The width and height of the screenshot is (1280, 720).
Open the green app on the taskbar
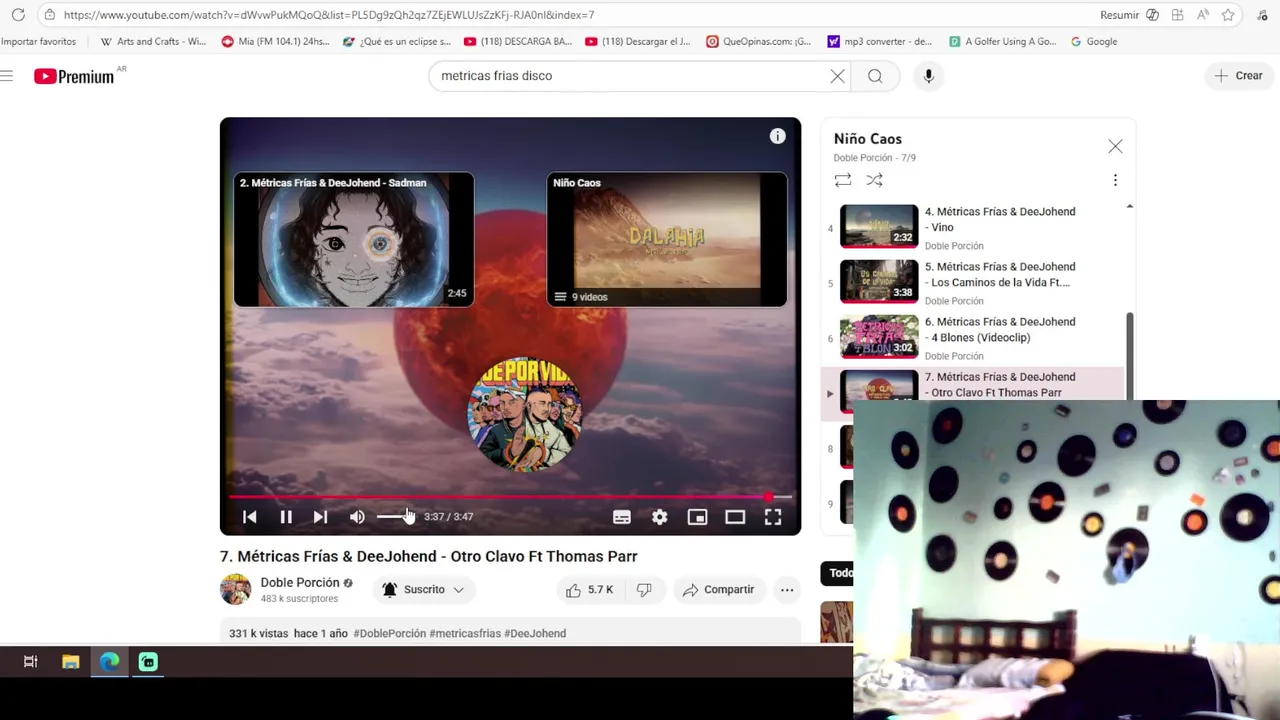(148, 662)
